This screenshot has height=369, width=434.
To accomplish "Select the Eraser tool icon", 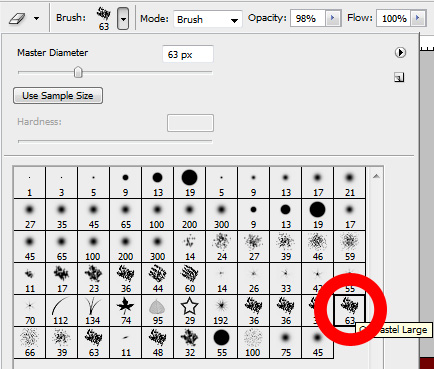I will 17,18.
